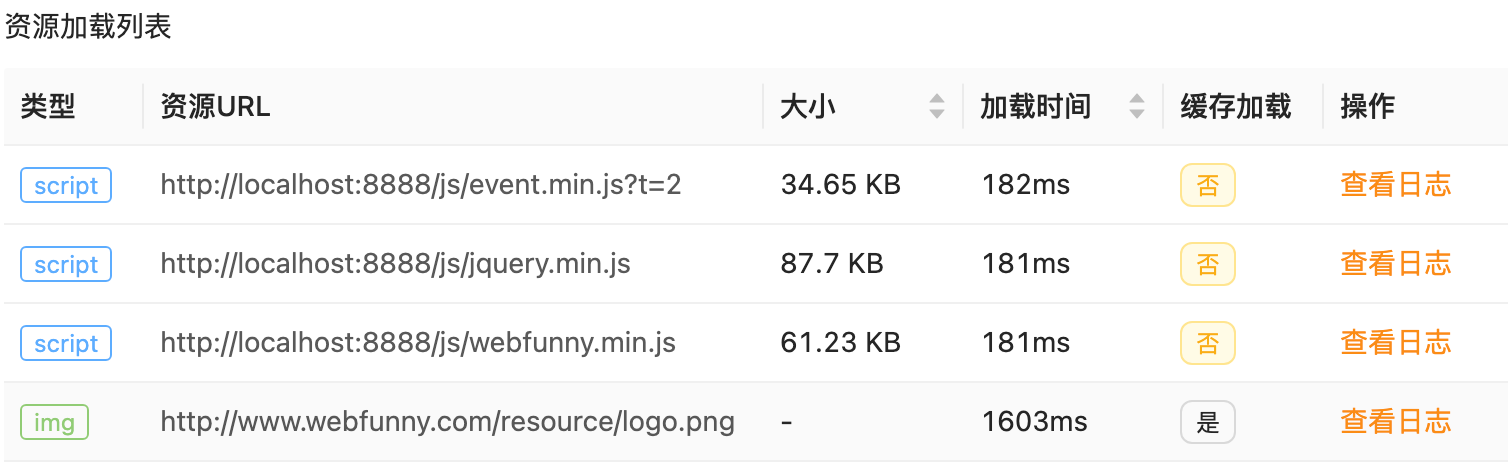The width and height of the screenshot is (1508, 476).
Task: Click the 资源URL column header
Action: [215, 106]
